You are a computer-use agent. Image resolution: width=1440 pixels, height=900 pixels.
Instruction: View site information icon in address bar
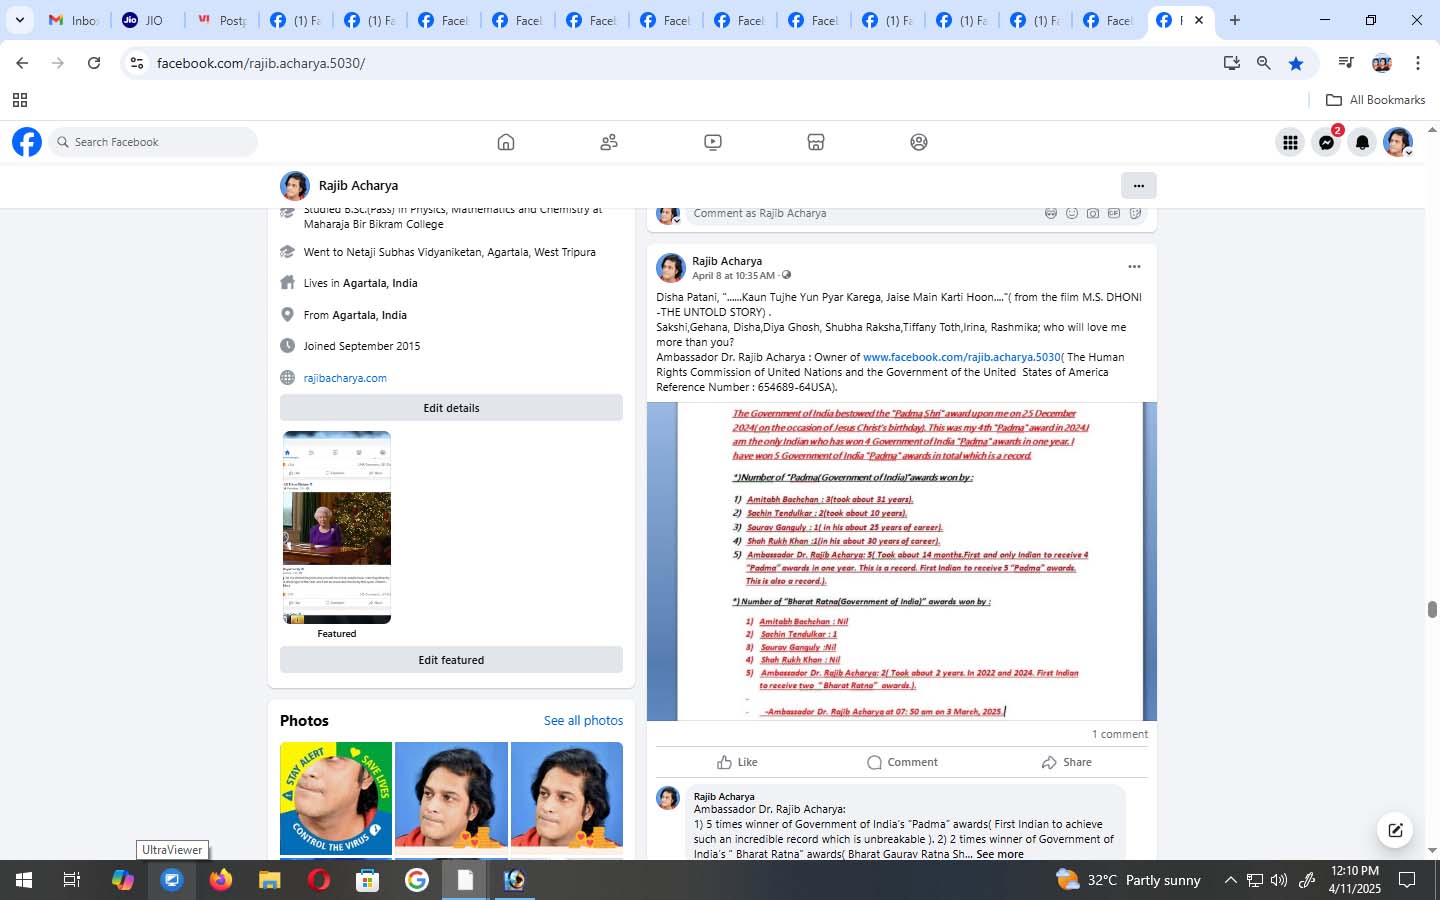pos(137,63)
